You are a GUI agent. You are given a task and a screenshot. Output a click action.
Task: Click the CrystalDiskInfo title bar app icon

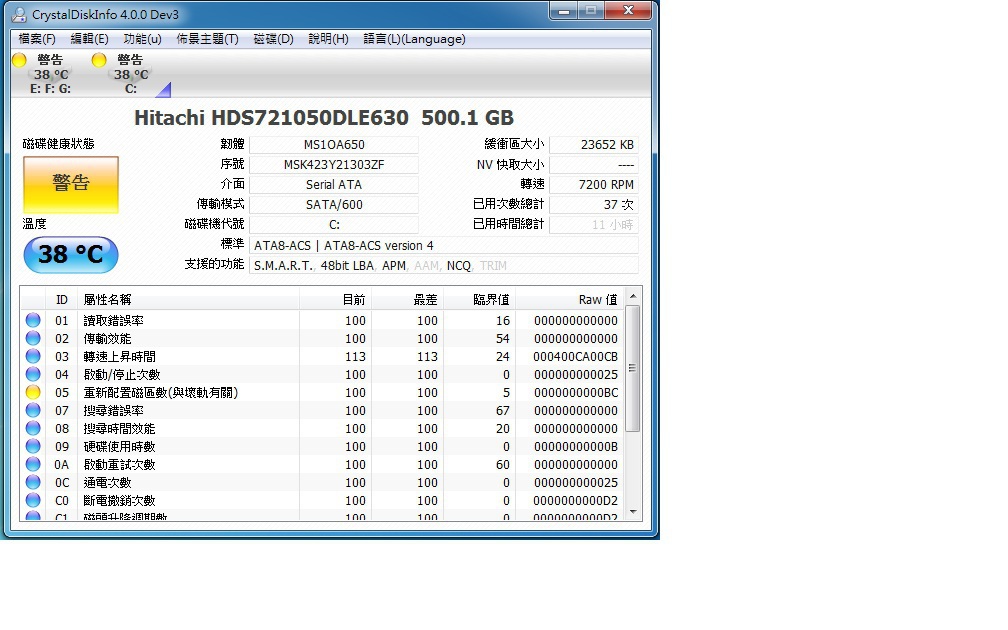point(19,14)
